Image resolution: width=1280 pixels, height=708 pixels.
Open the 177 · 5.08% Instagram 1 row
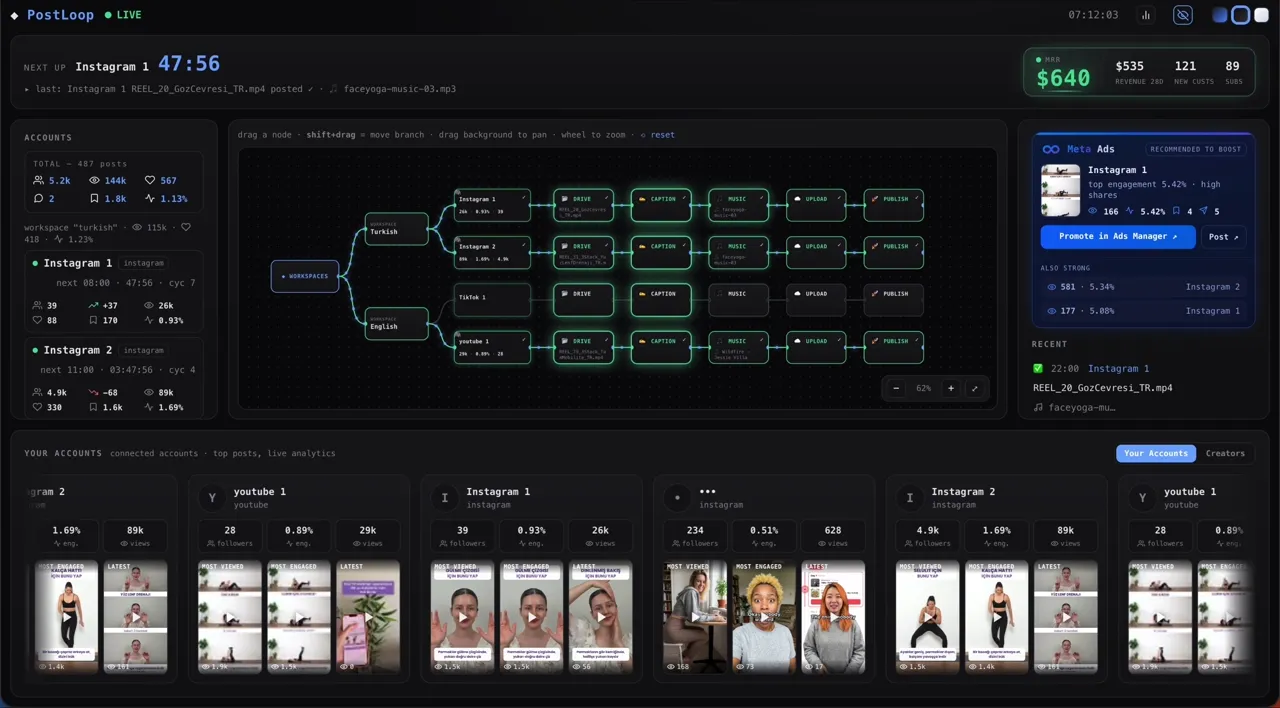tap(1143, 311)
